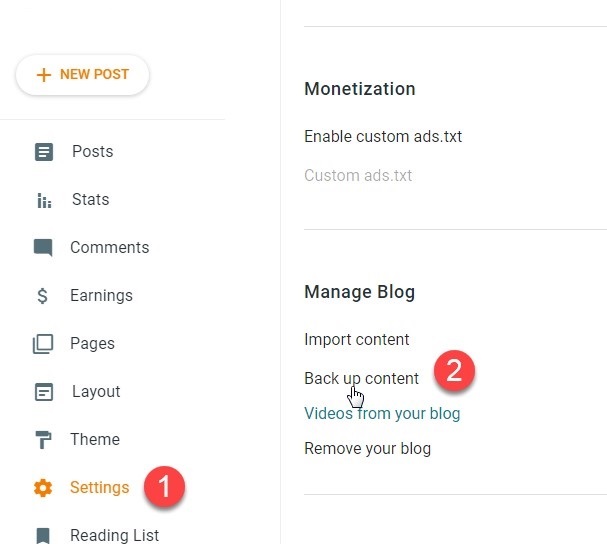
Task: Open the Enable custom ads.txt setting
Action: pyautogui.click(x=383, y=136)
